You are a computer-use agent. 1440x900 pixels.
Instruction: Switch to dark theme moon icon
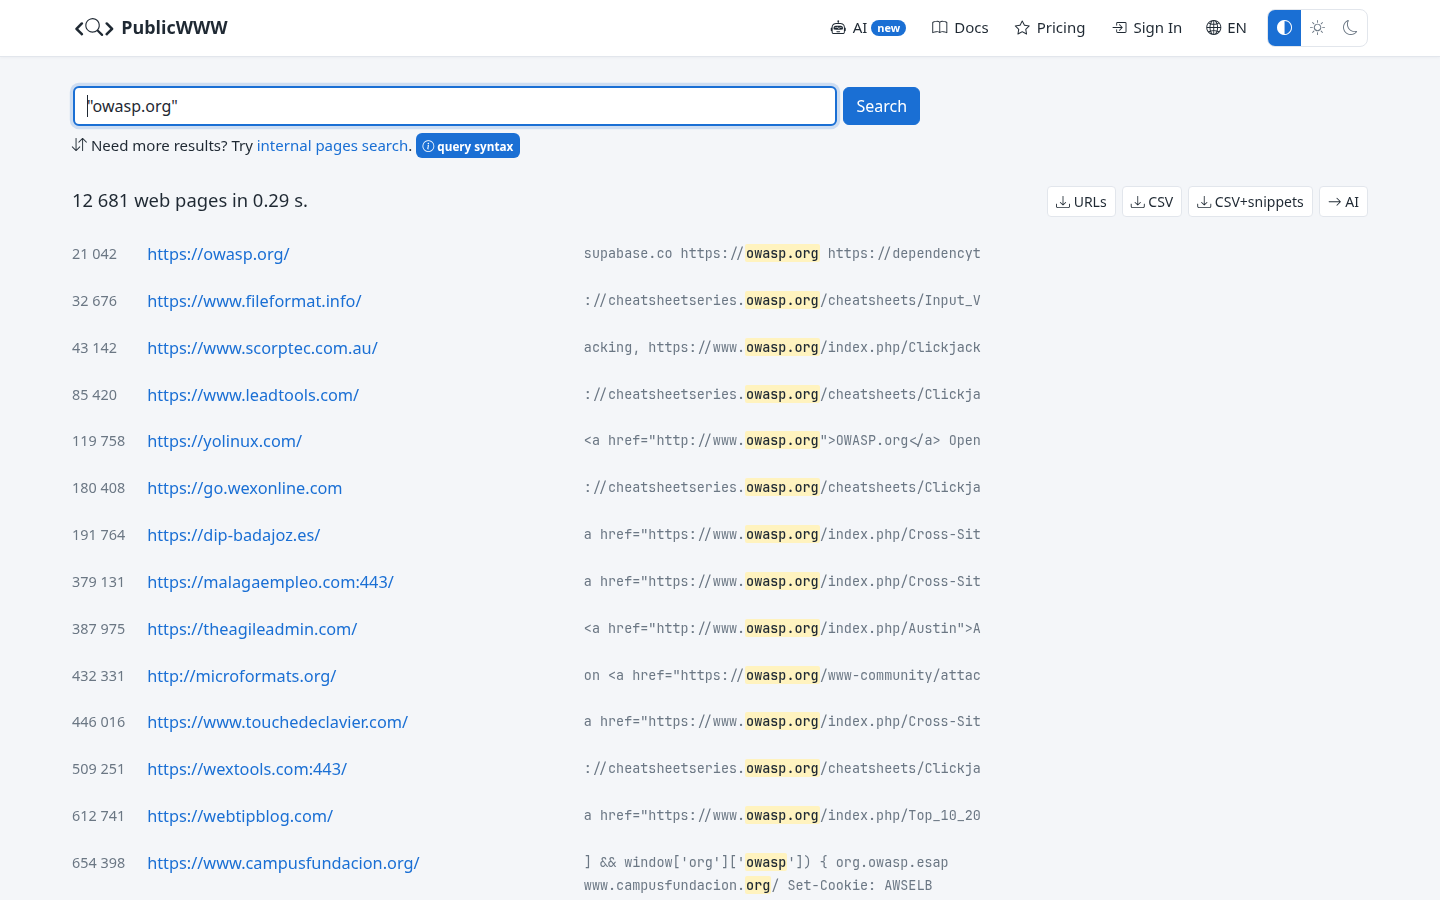tap(1350, 28)
